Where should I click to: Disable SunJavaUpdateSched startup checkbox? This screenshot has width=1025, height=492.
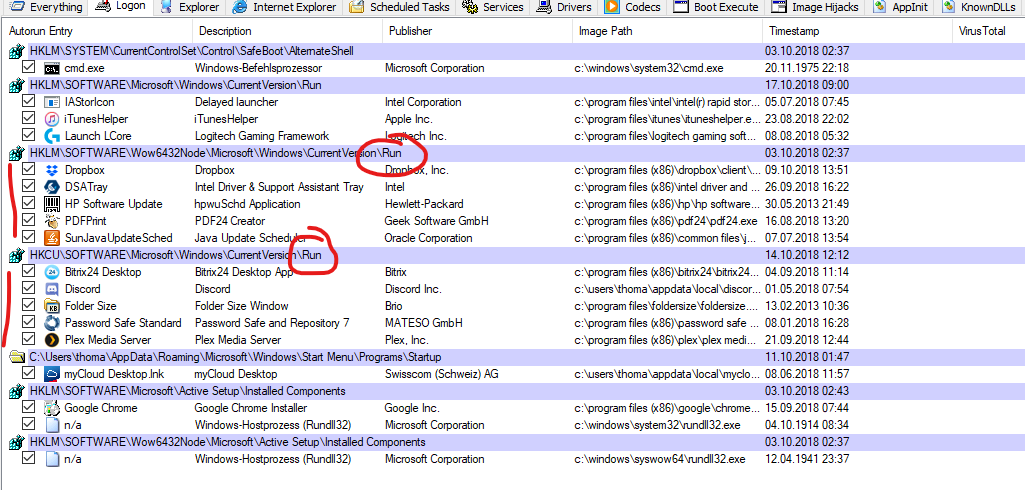[x=28, y=237]
